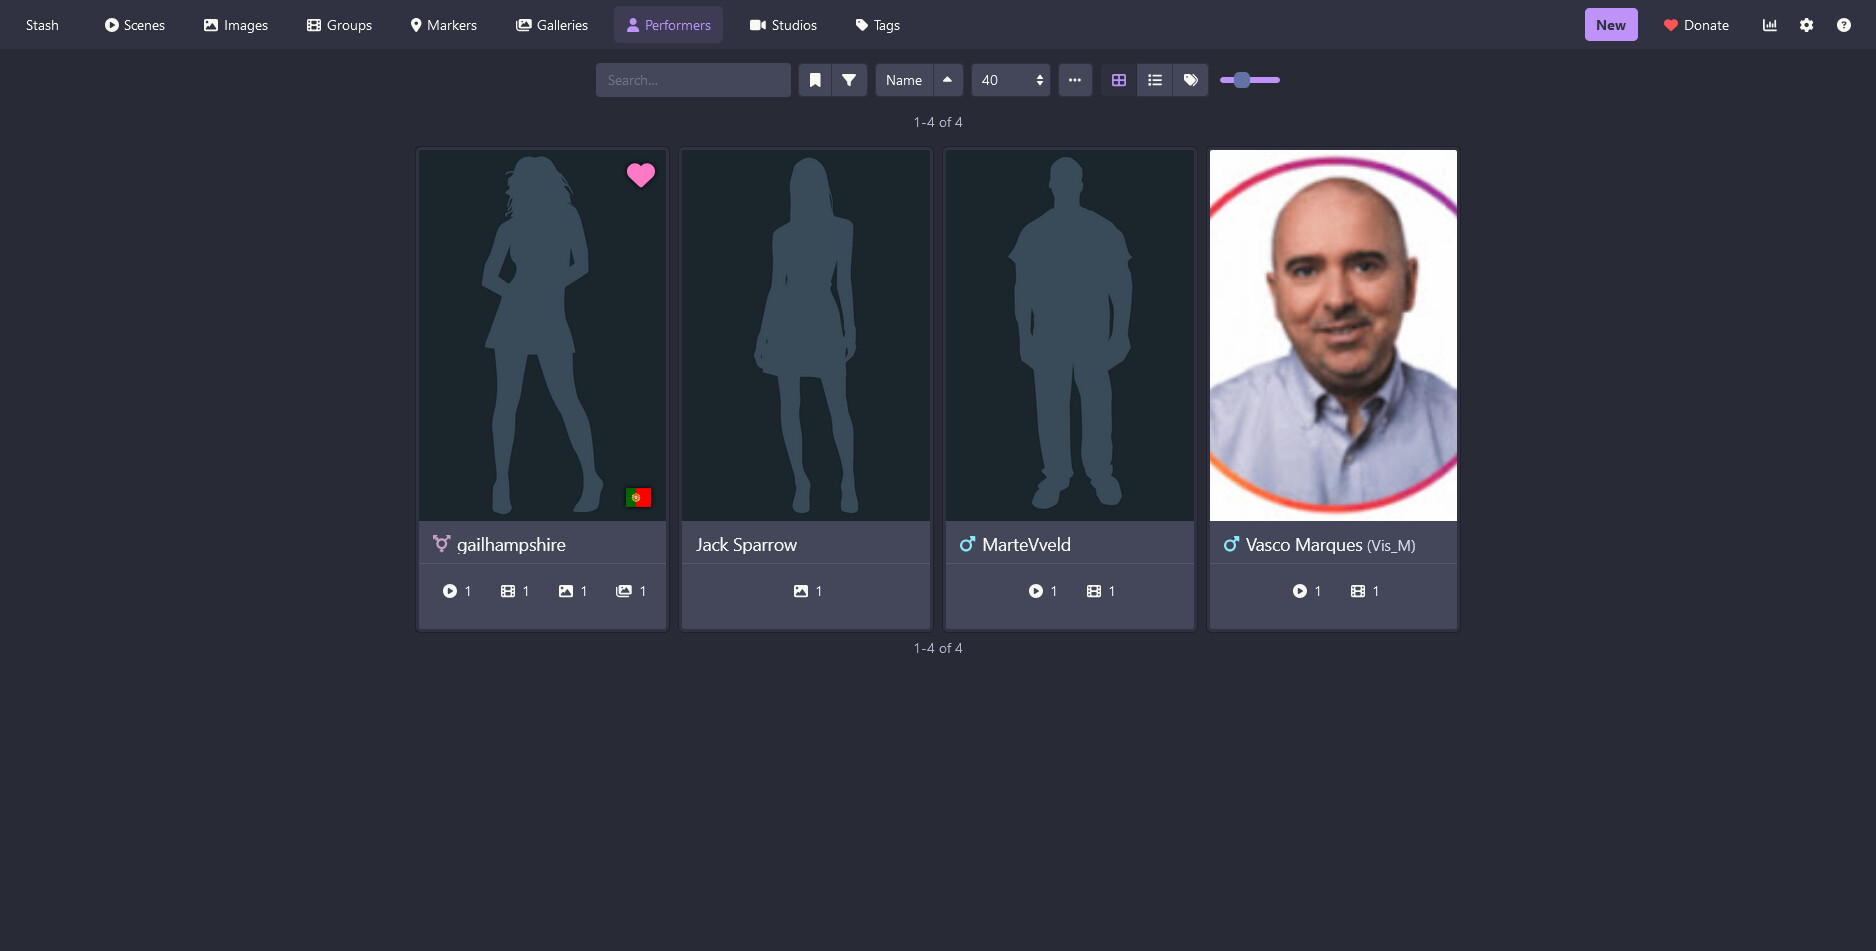The width and height of the screenshot is (1876, 951).
Task: Expand the more options ellipsis menu
Action: click(1075, 80)
